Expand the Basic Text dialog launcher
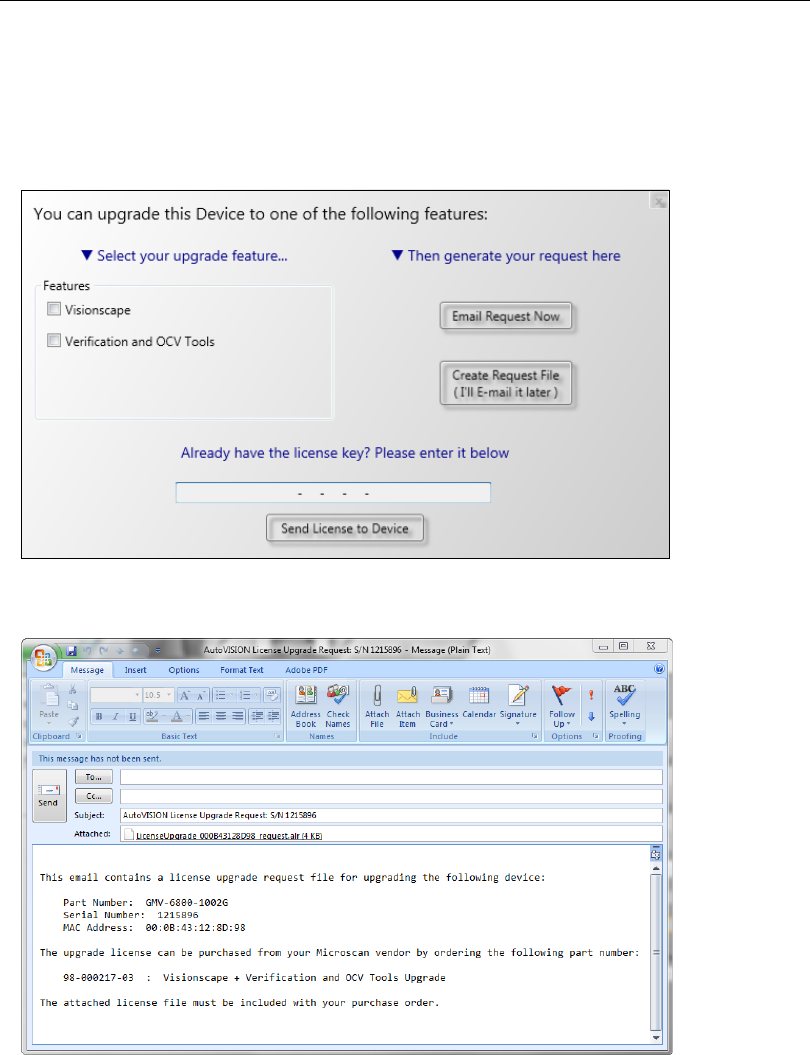810x1055 pixels. pyautogui.click(x=277, y=736)
